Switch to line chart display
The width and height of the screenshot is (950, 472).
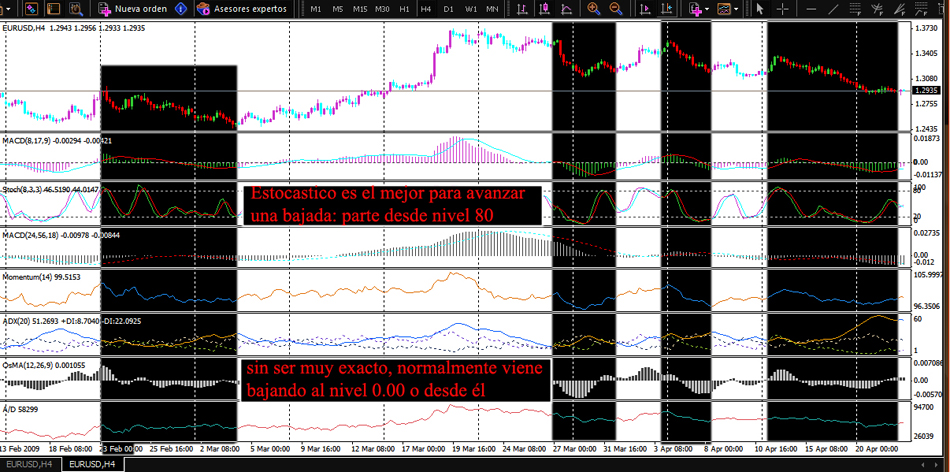pyautogui.click(x=569, y=8)
